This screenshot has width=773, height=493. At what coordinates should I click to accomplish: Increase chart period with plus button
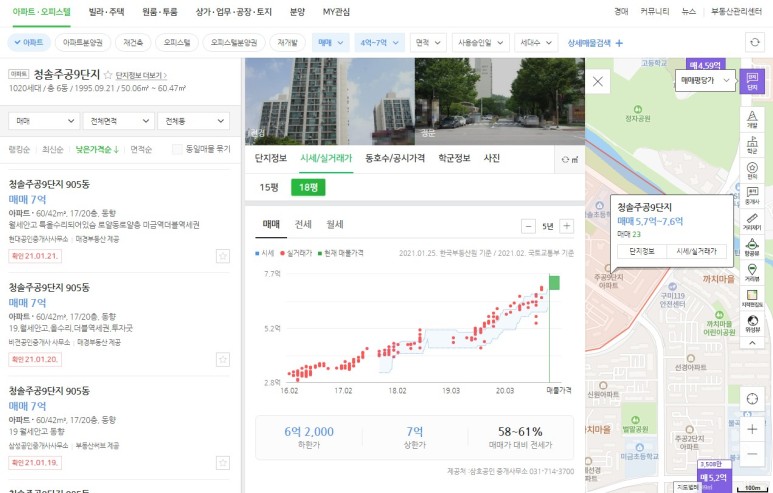566,226
